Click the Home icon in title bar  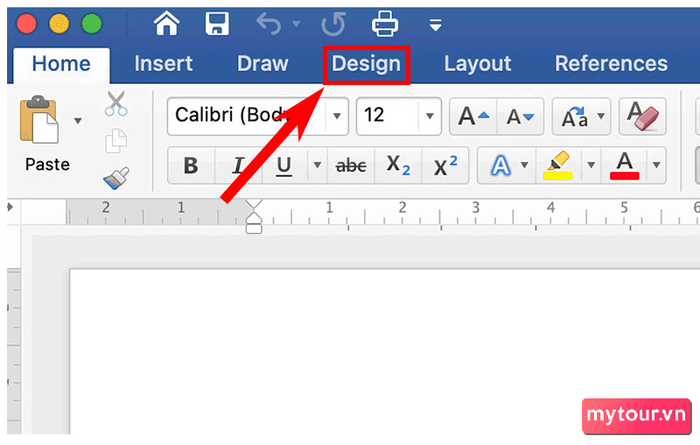[x=167, y=23]
